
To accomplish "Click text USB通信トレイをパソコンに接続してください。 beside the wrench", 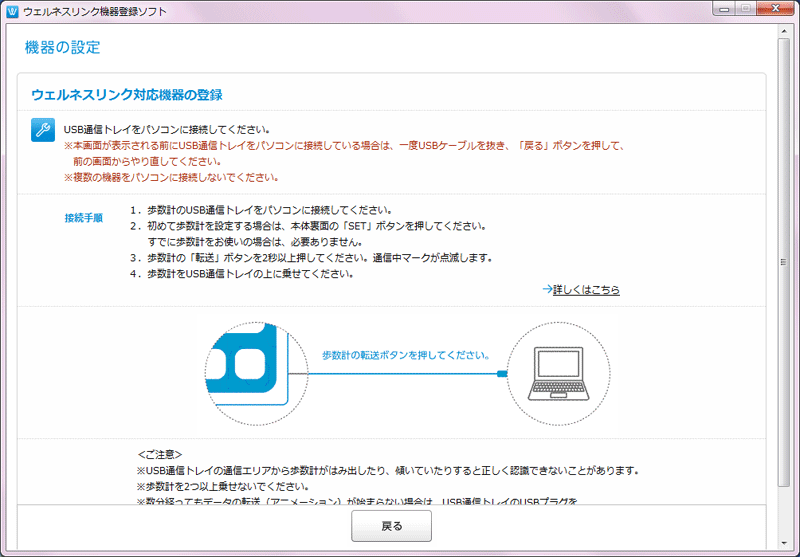I will 167,130.
